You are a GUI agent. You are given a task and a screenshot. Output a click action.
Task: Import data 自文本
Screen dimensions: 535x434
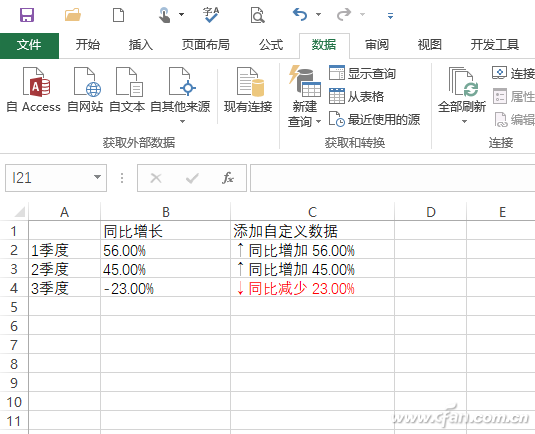coord(127,89)
